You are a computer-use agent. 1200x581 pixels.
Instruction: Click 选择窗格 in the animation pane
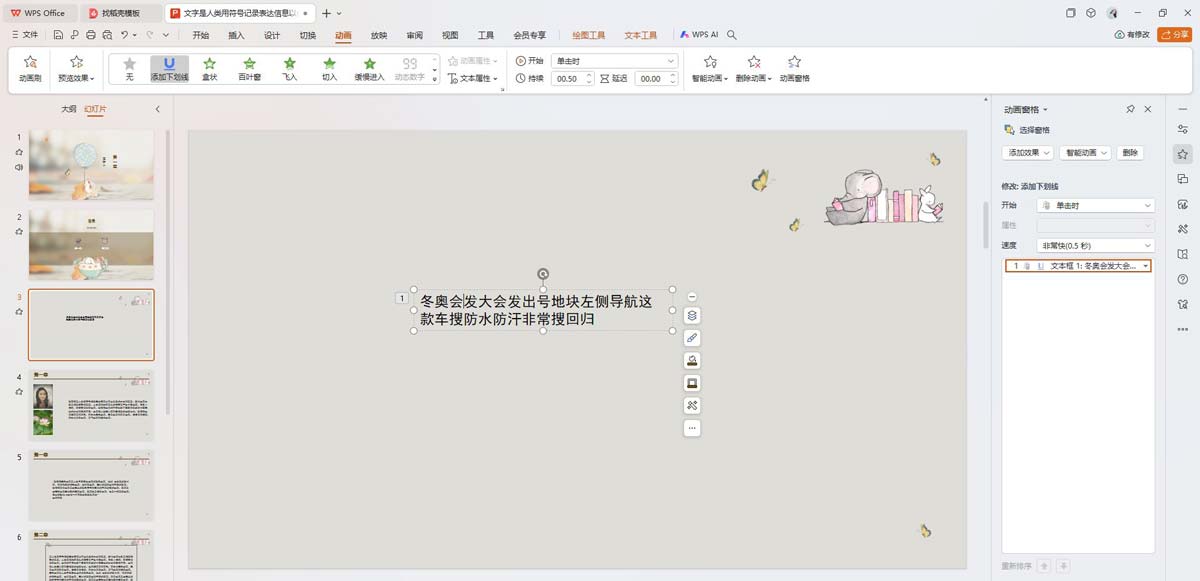coord(1033,130)
